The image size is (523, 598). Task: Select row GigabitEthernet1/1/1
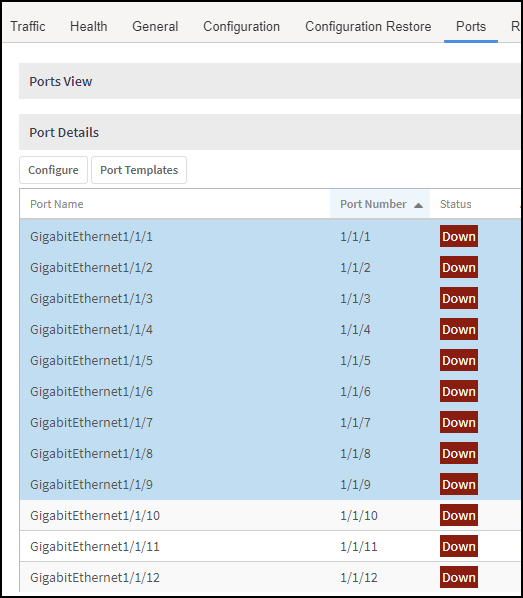click(270, 236)
